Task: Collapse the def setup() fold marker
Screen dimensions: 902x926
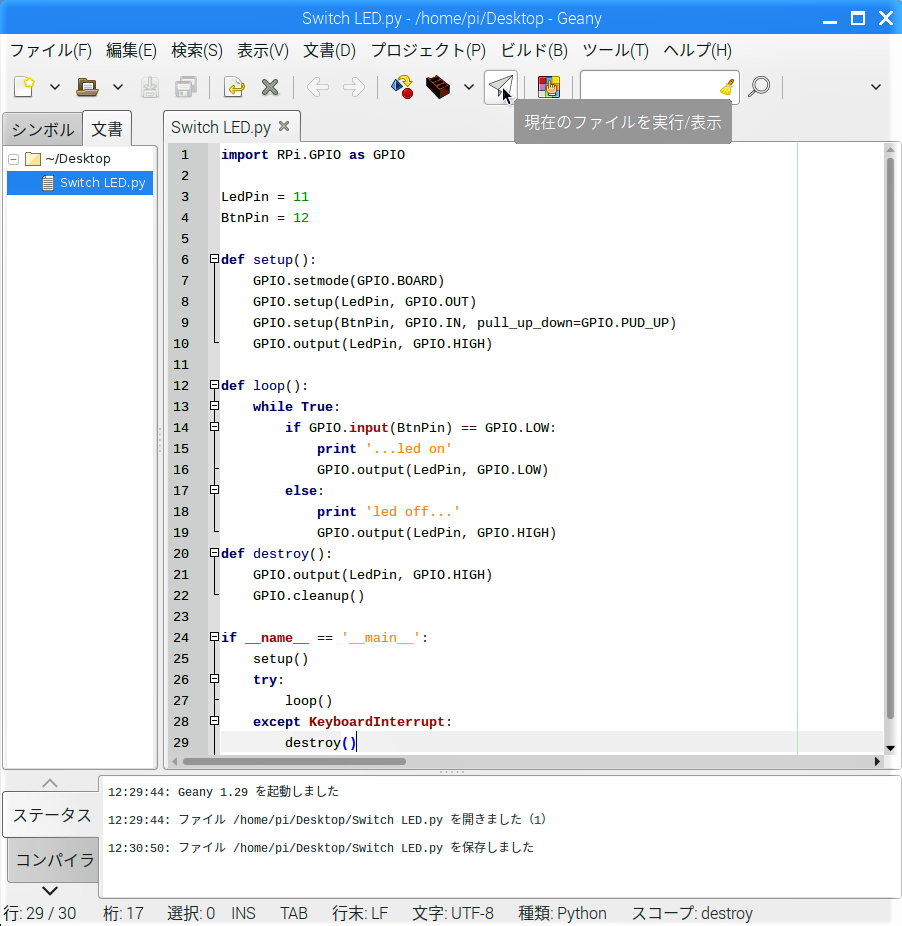Action: [214, 260]
